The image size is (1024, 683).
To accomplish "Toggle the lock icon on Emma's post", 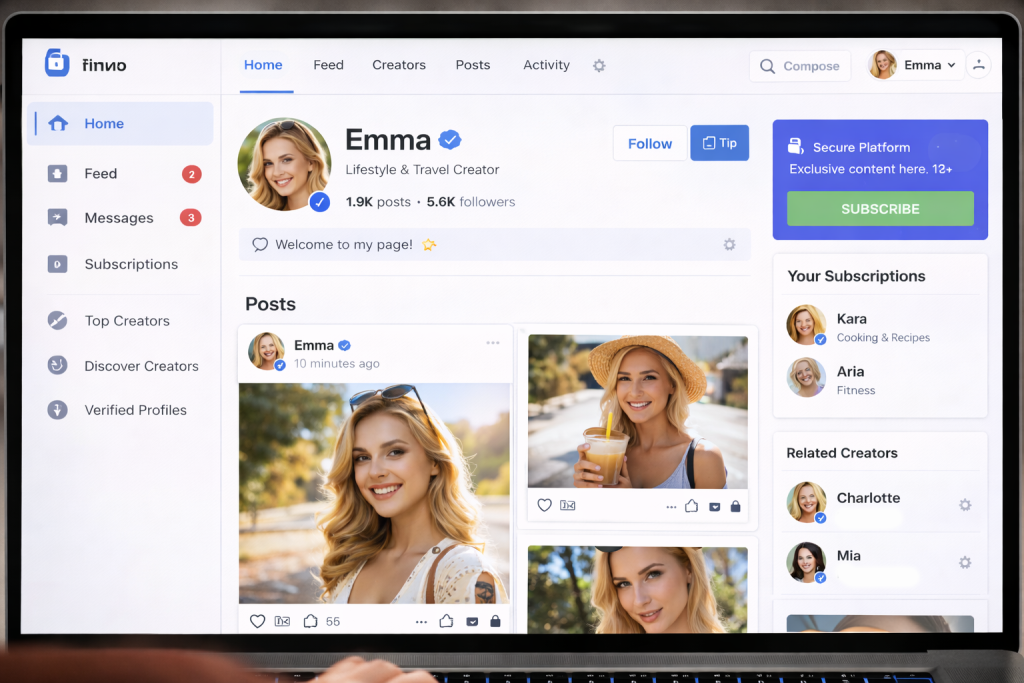I will point(495,621).
